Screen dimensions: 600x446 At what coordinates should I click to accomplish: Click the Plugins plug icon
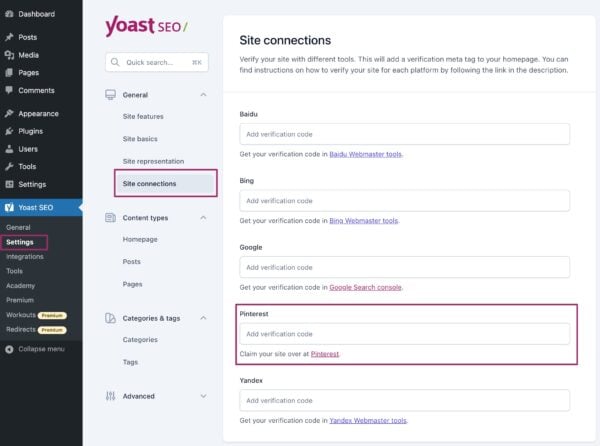(9, 131)
